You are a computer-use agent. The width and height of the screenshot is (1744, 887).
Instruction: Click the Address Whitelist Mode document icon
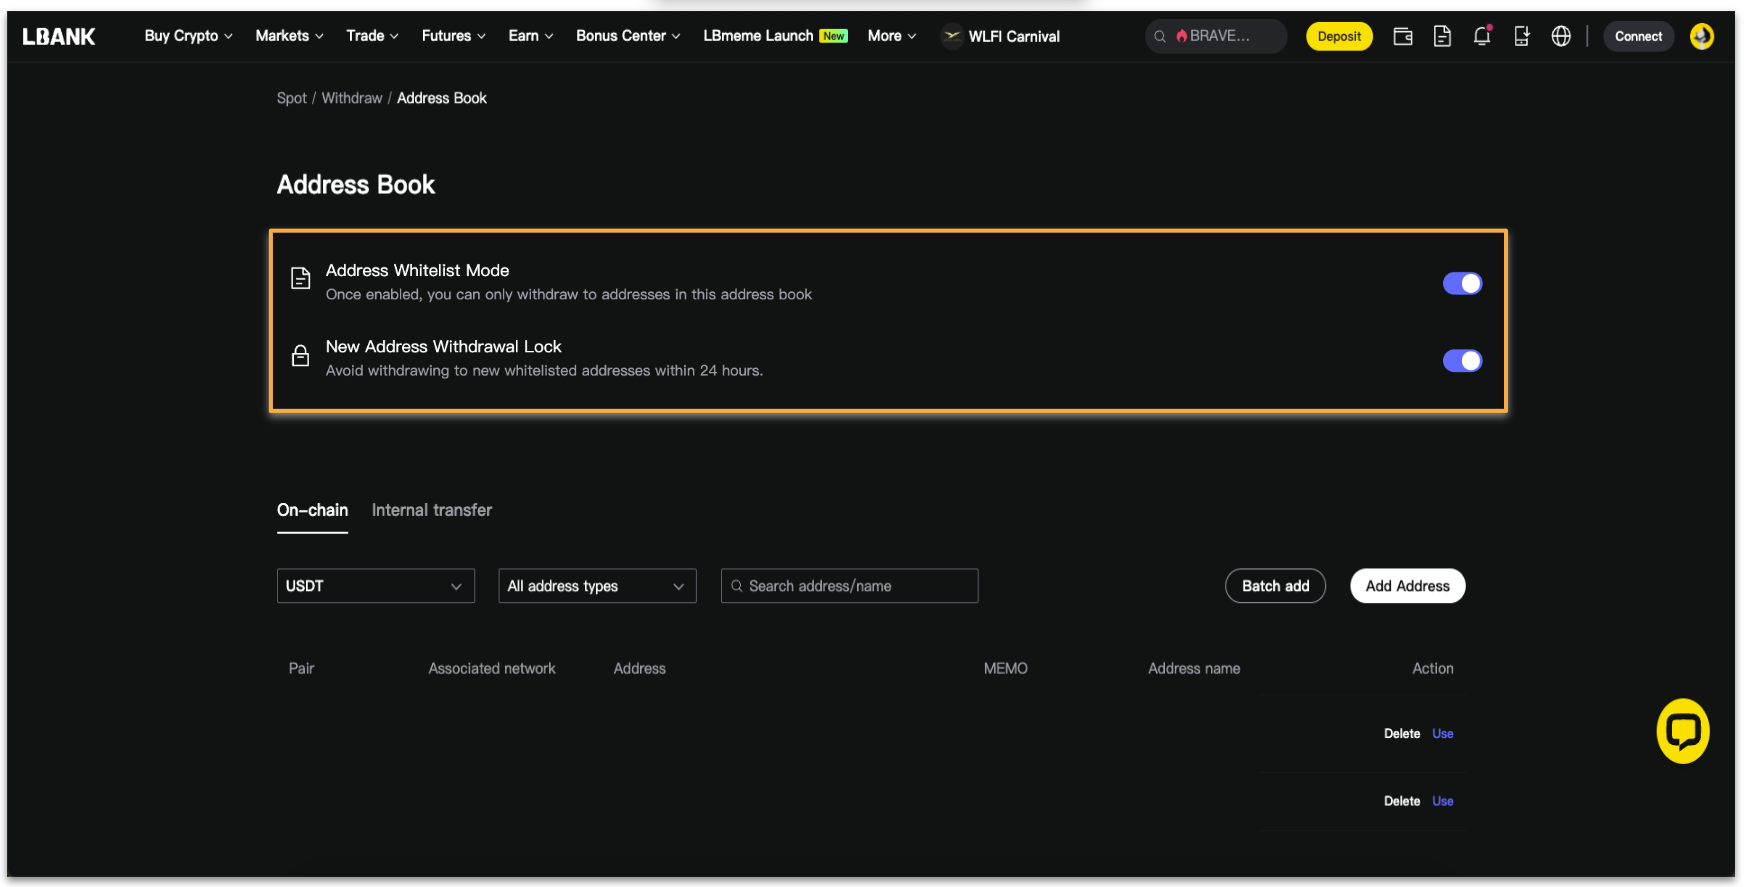coord(300,278)
